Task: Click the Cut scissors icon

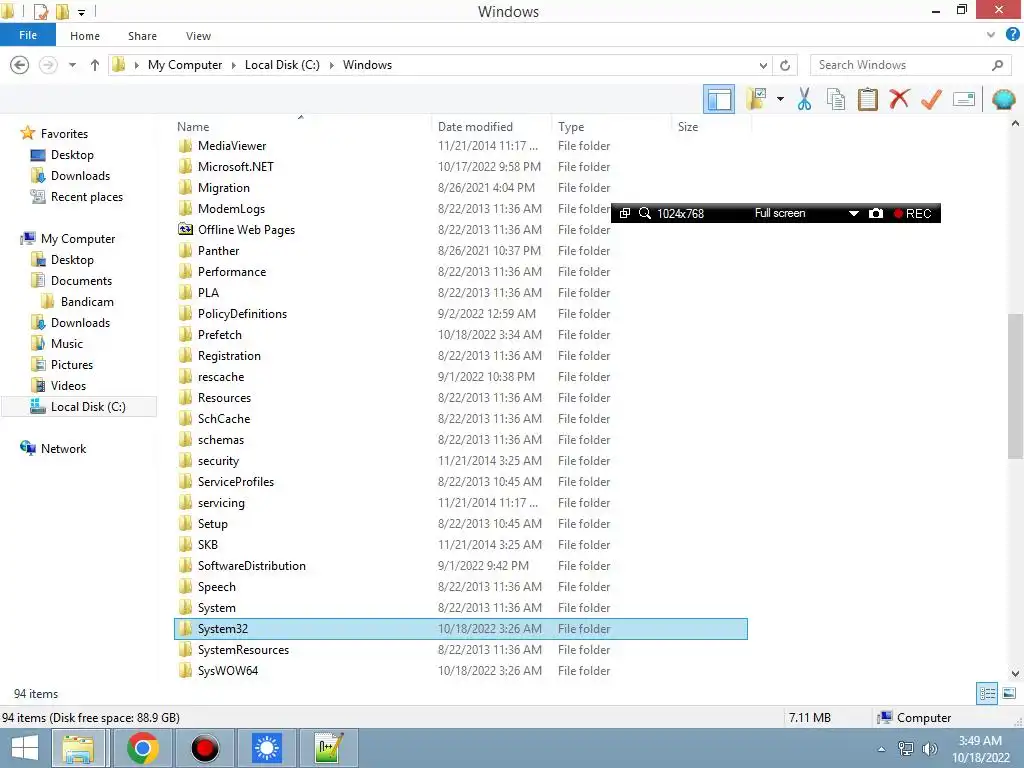Action: (x=804, y=99)
